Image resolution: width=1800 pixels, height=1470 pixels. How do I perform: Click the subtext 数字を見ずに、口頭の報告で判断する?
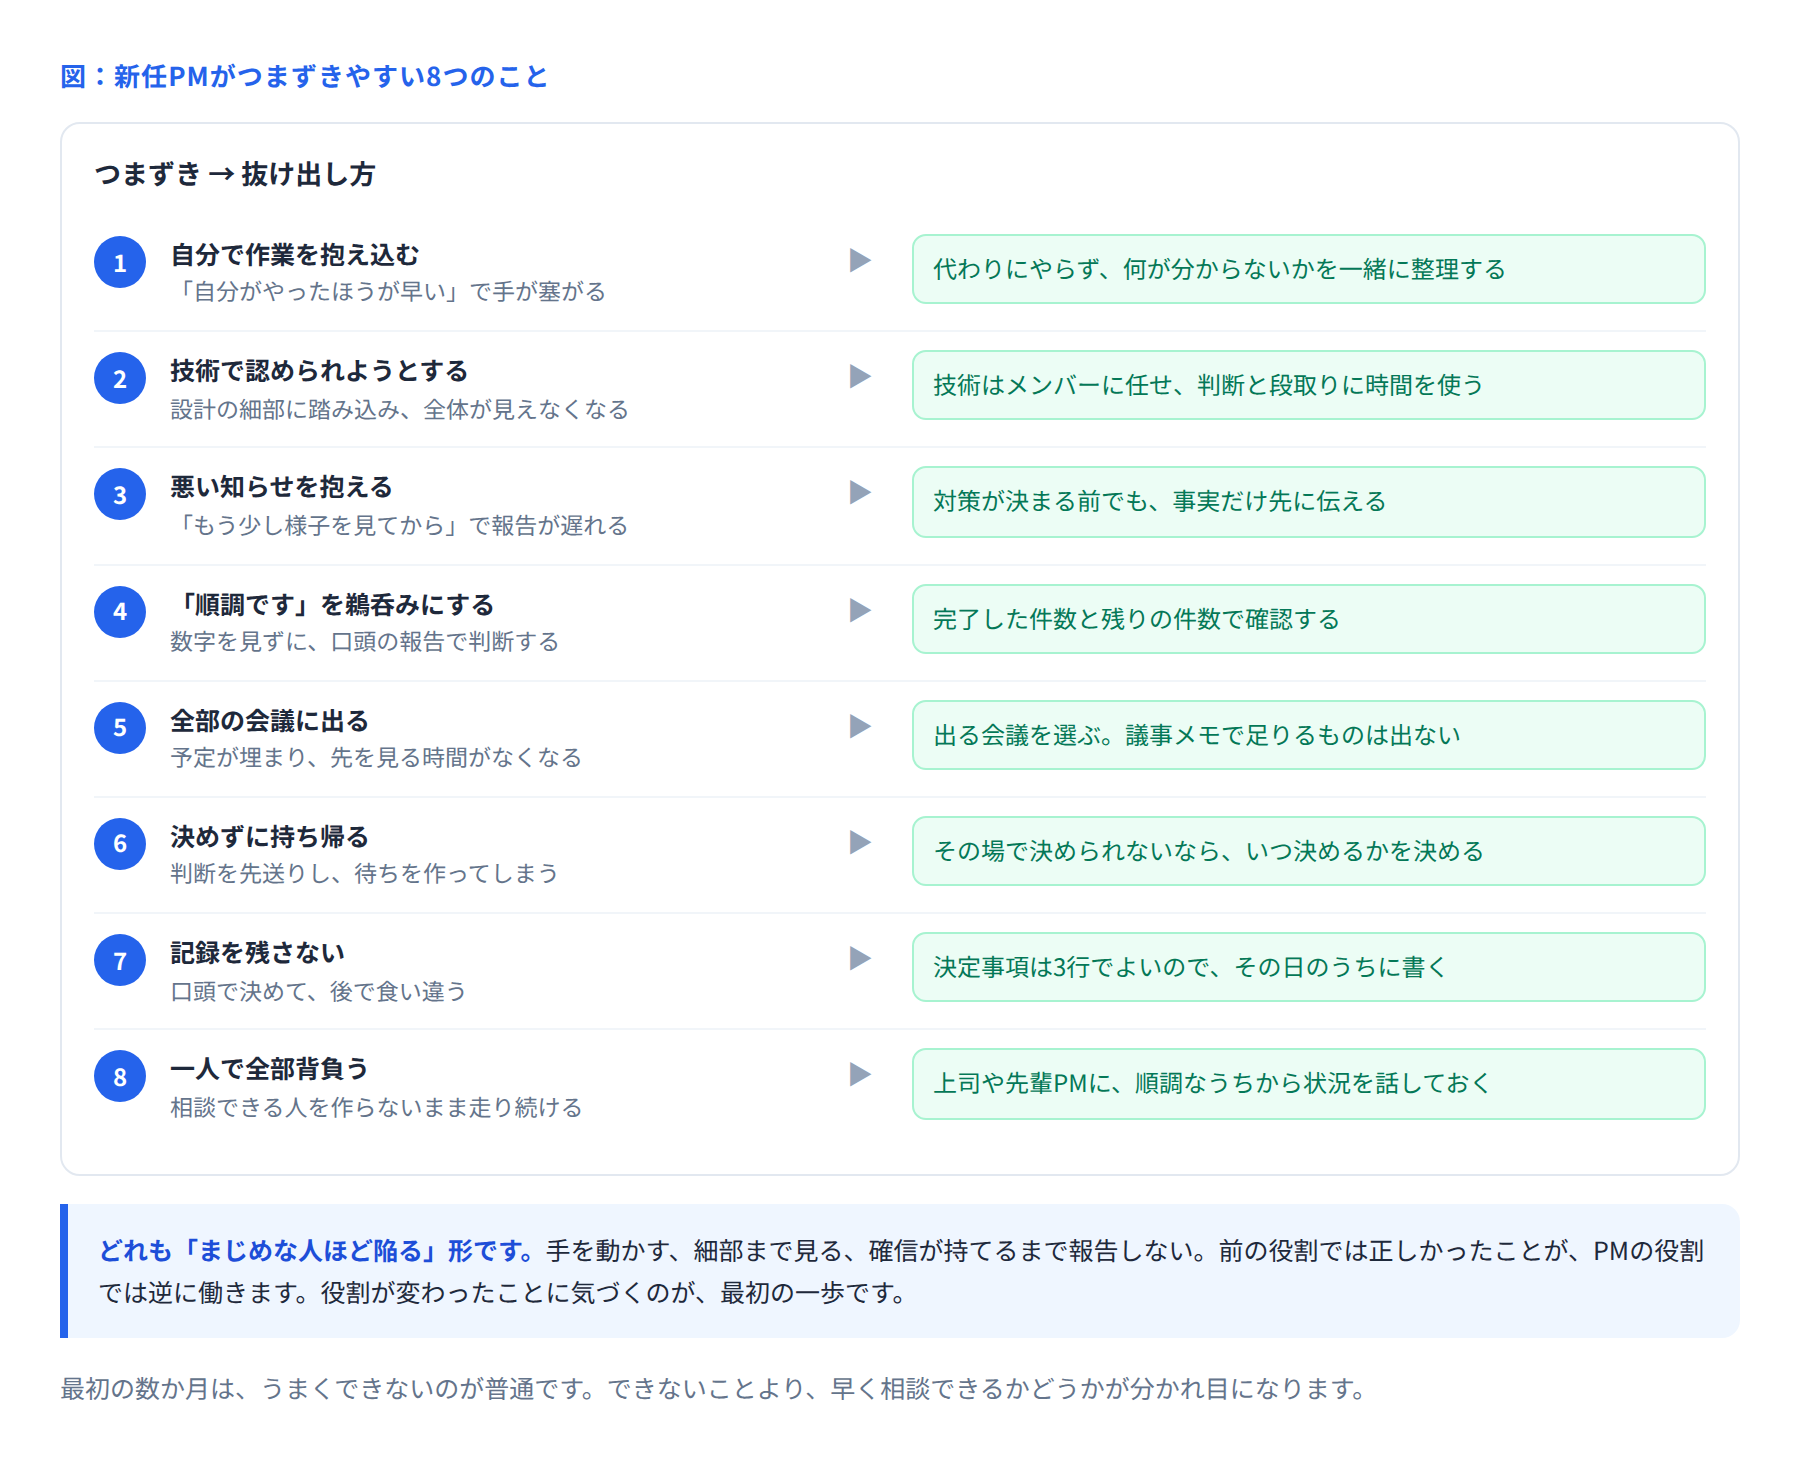coord(365,642)
